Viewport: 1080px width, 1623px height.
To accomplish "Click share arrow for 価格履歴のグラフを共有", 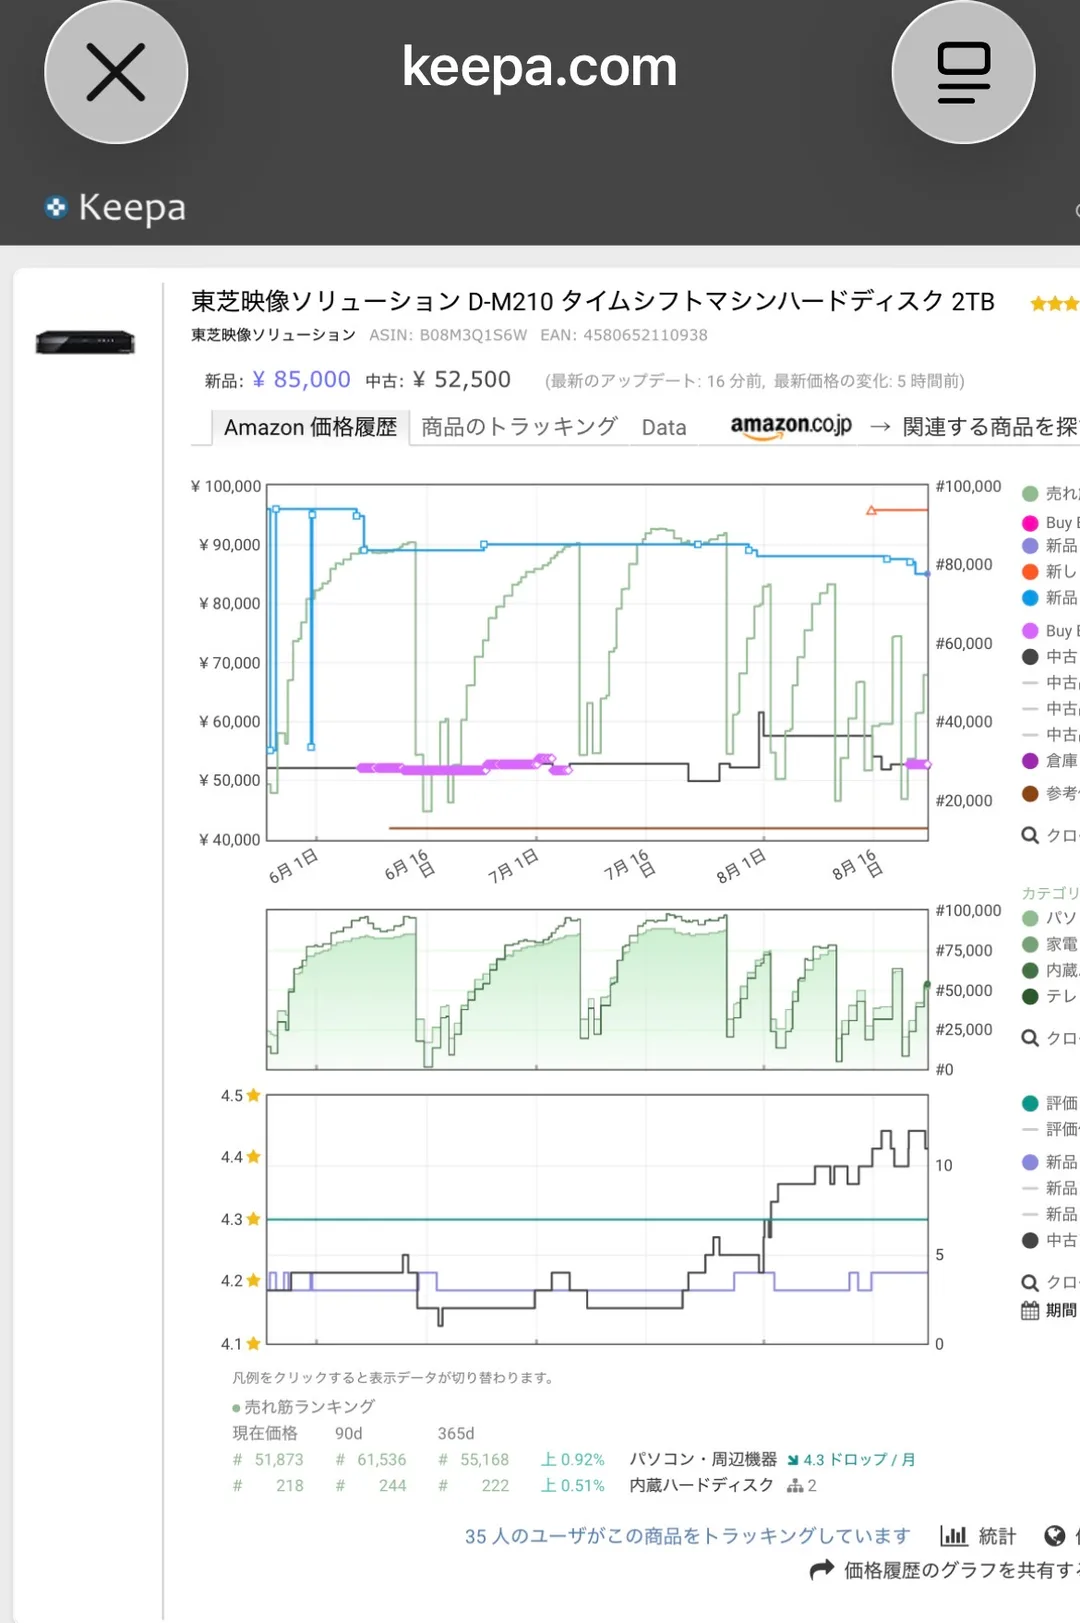I will [x=821, y=1570].
